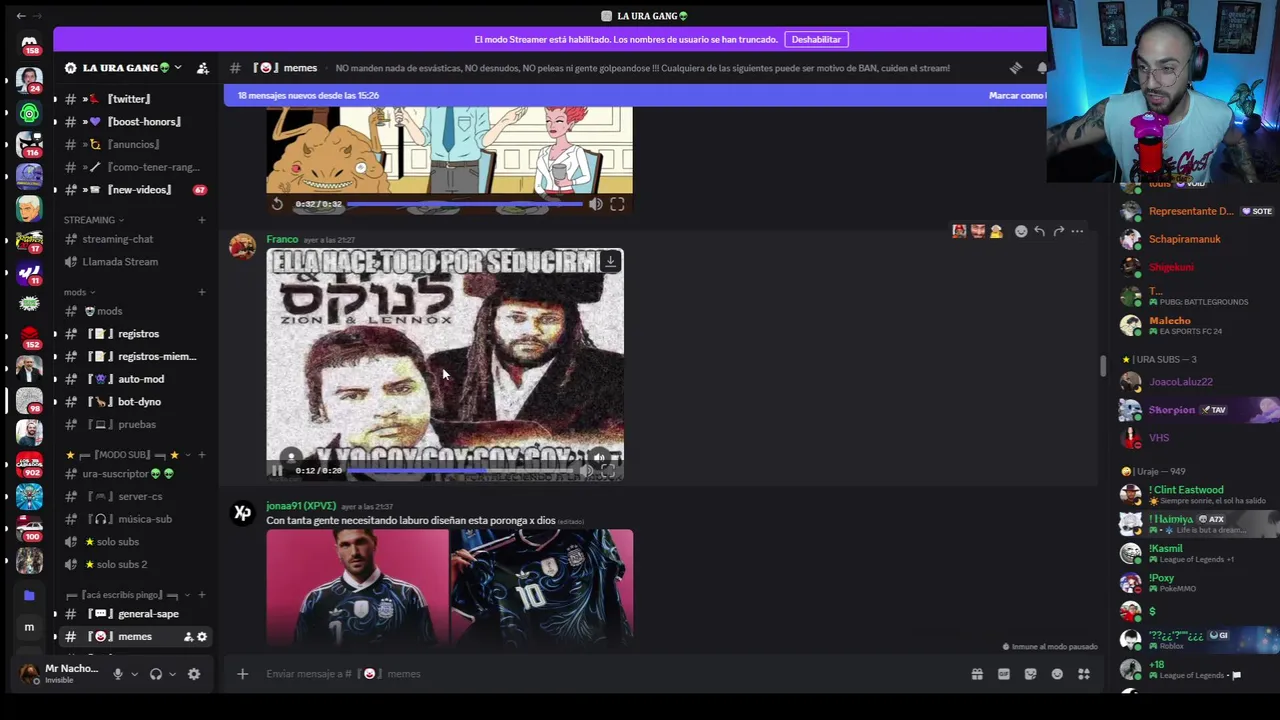Click Deshabilitar streamer mode button
The height and width of the screenshot is (720, 1280).
[816, 39]
